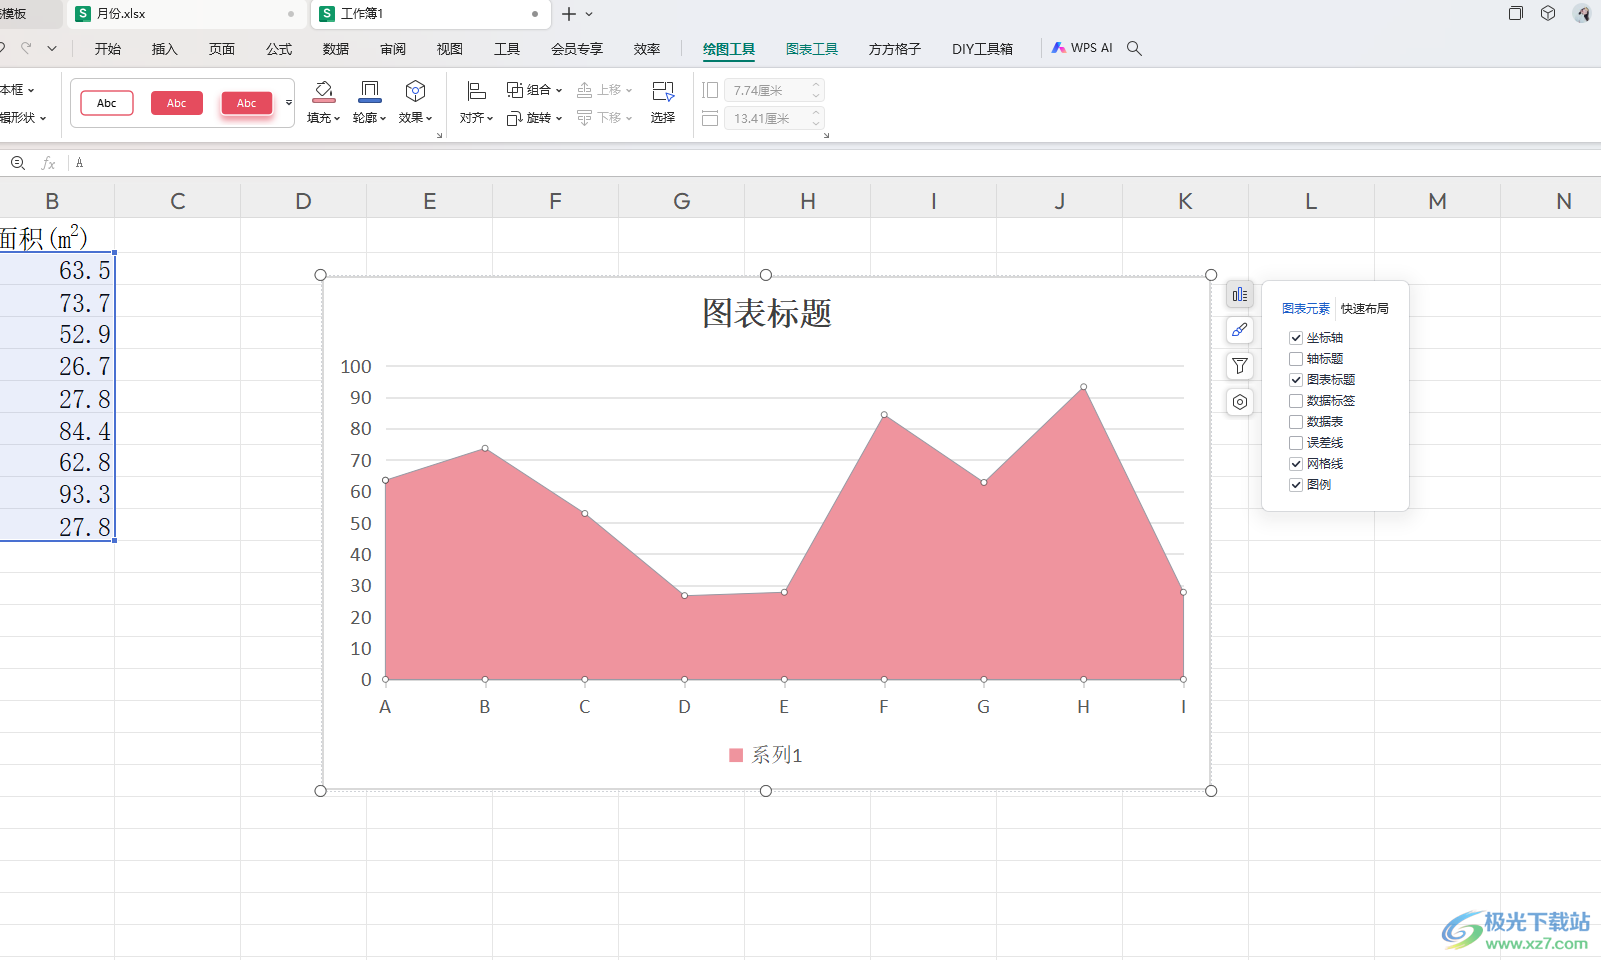Image resolution: width=1601 pixels, height=960 pixels.
Task: Click the shape height icon beside 7.74厘米
Action: pyautogui.click(x=710, y=91)
